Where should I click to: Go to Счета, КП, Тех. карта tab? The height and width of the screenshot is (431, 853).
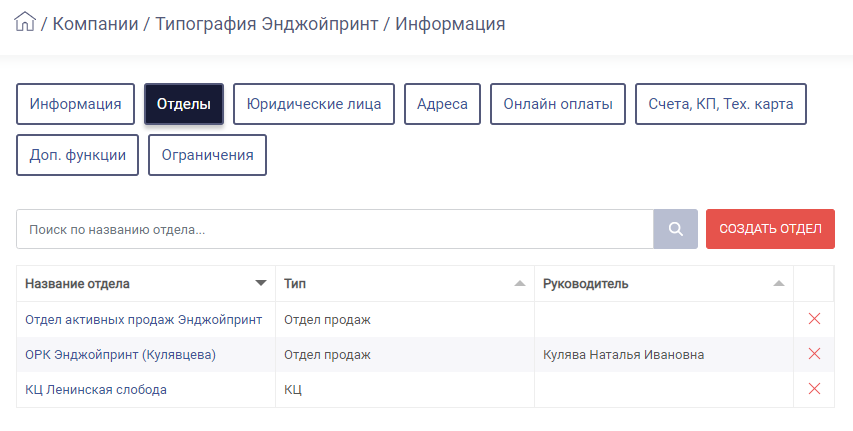(x=721, y=104)
